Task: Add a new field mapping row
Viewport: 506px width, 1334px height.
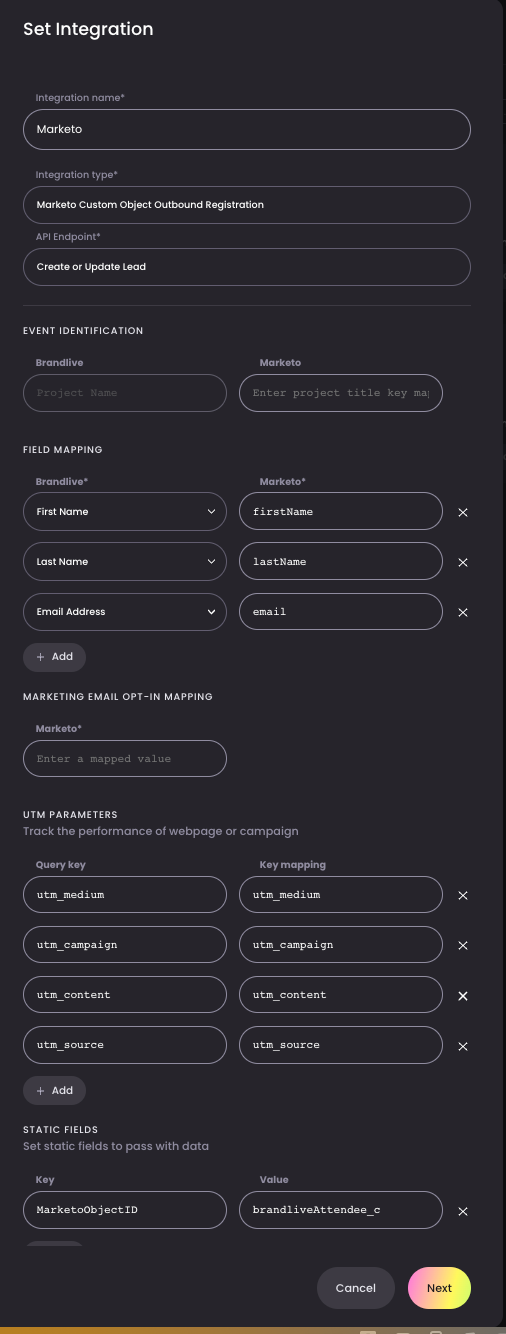Action: coord(54,657)
